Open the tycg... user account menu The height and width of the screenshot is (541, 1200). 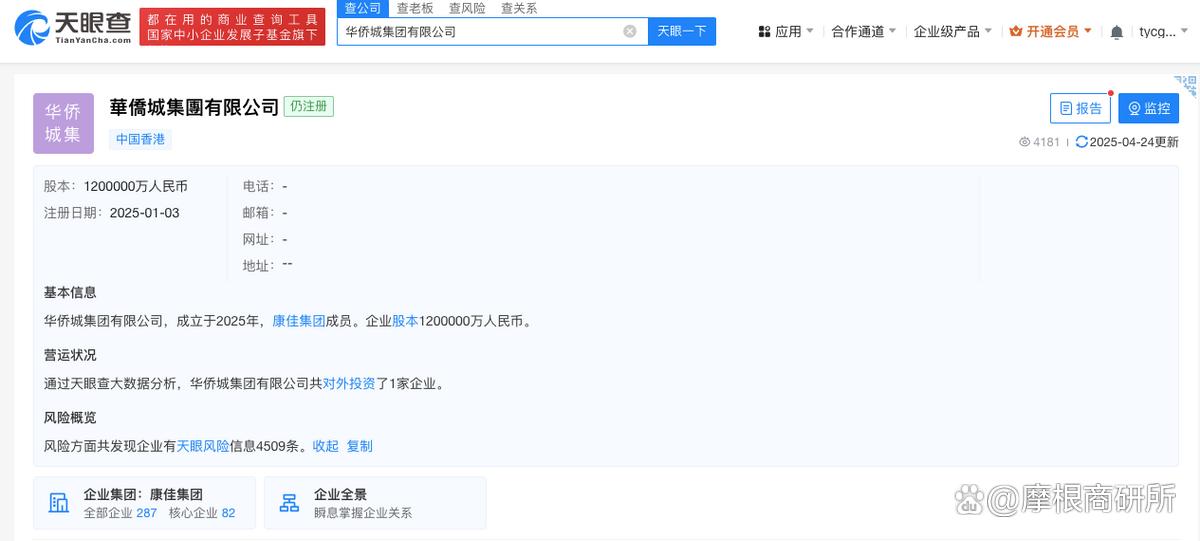tap(1164, 32)
